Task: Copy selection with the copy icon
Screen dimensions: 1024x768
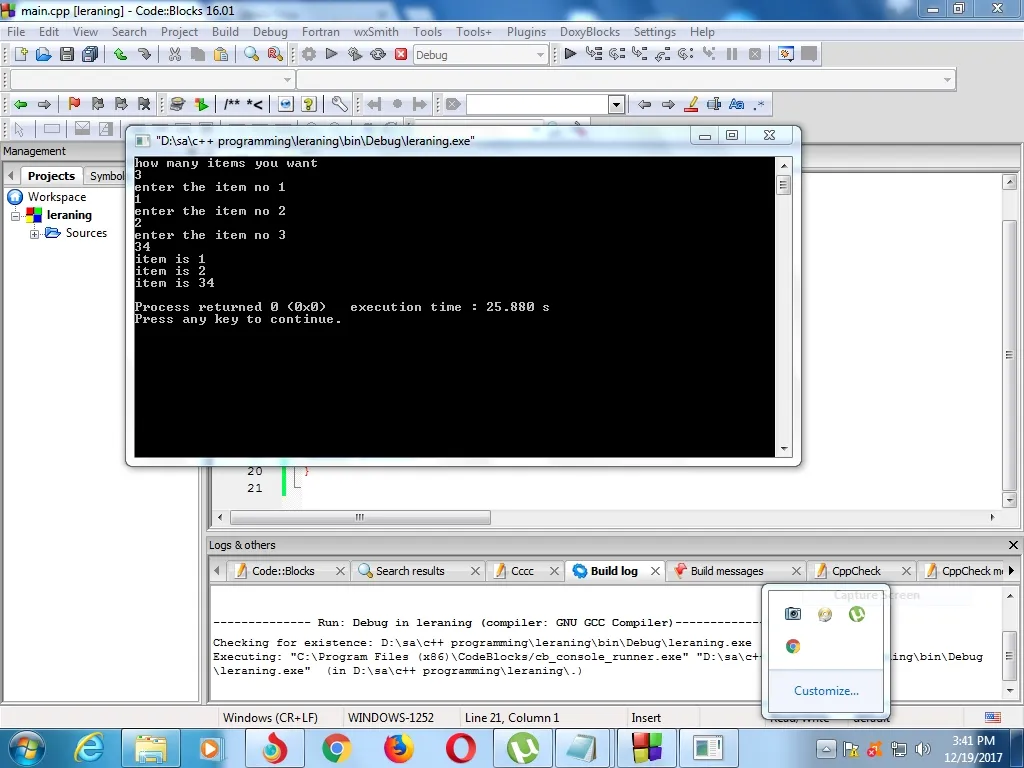Action: 198,54
